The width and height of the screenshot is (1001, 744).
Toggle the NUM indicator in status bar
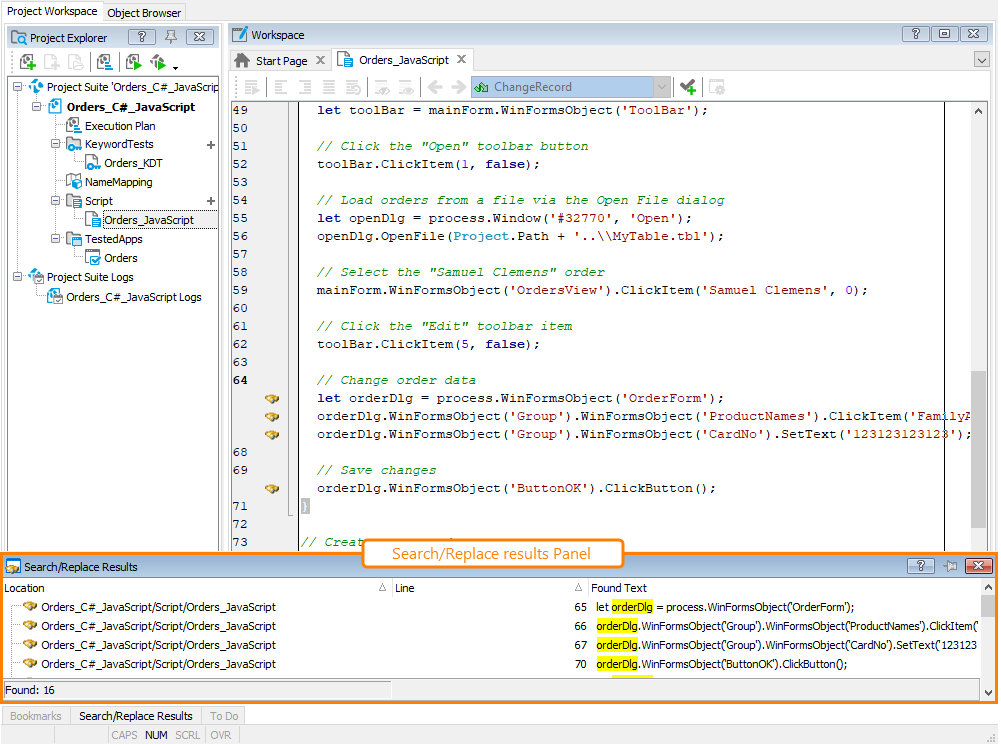click(156, 735)
